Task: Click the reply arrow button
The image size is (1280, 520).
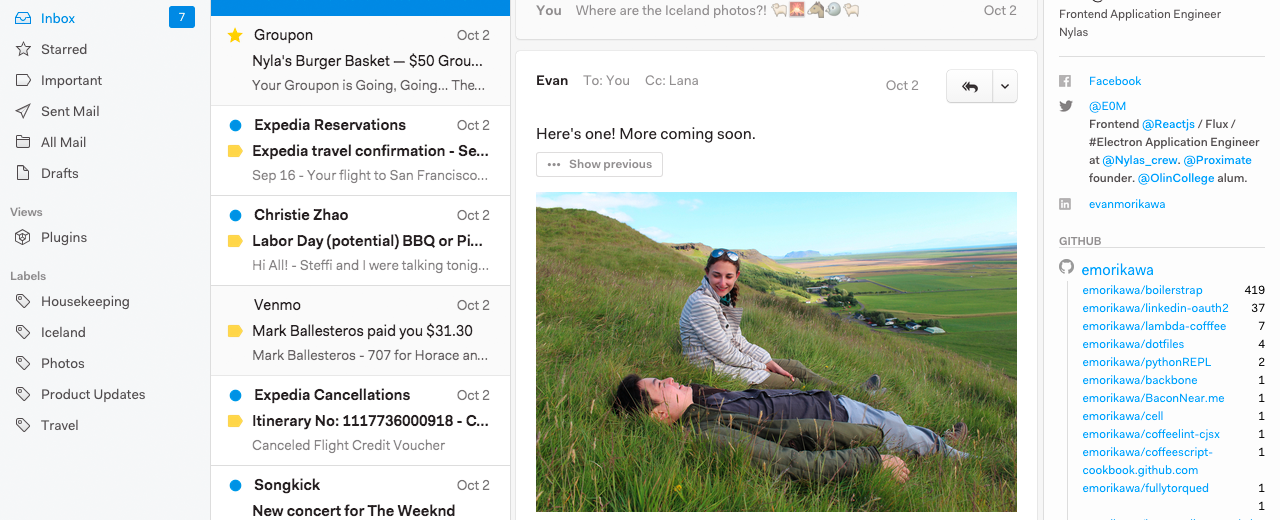Action: [x=969, y=87]
